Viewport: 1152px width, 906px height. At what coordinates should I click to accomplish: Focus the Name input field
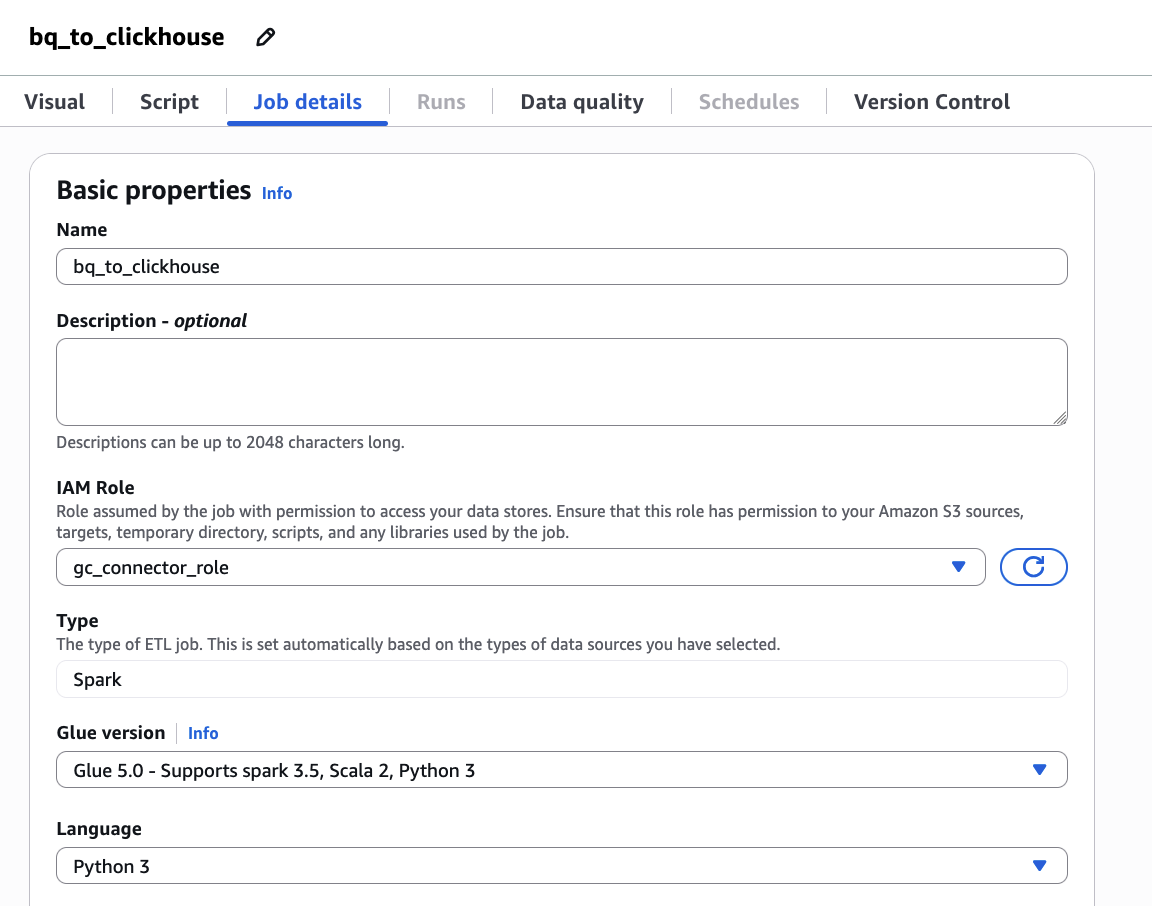561,267
